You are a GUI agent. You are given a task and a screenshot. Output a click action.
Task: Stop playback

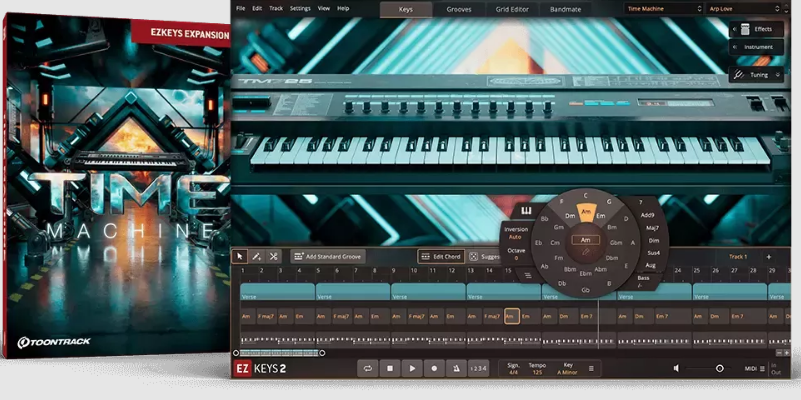coord(390,368)
